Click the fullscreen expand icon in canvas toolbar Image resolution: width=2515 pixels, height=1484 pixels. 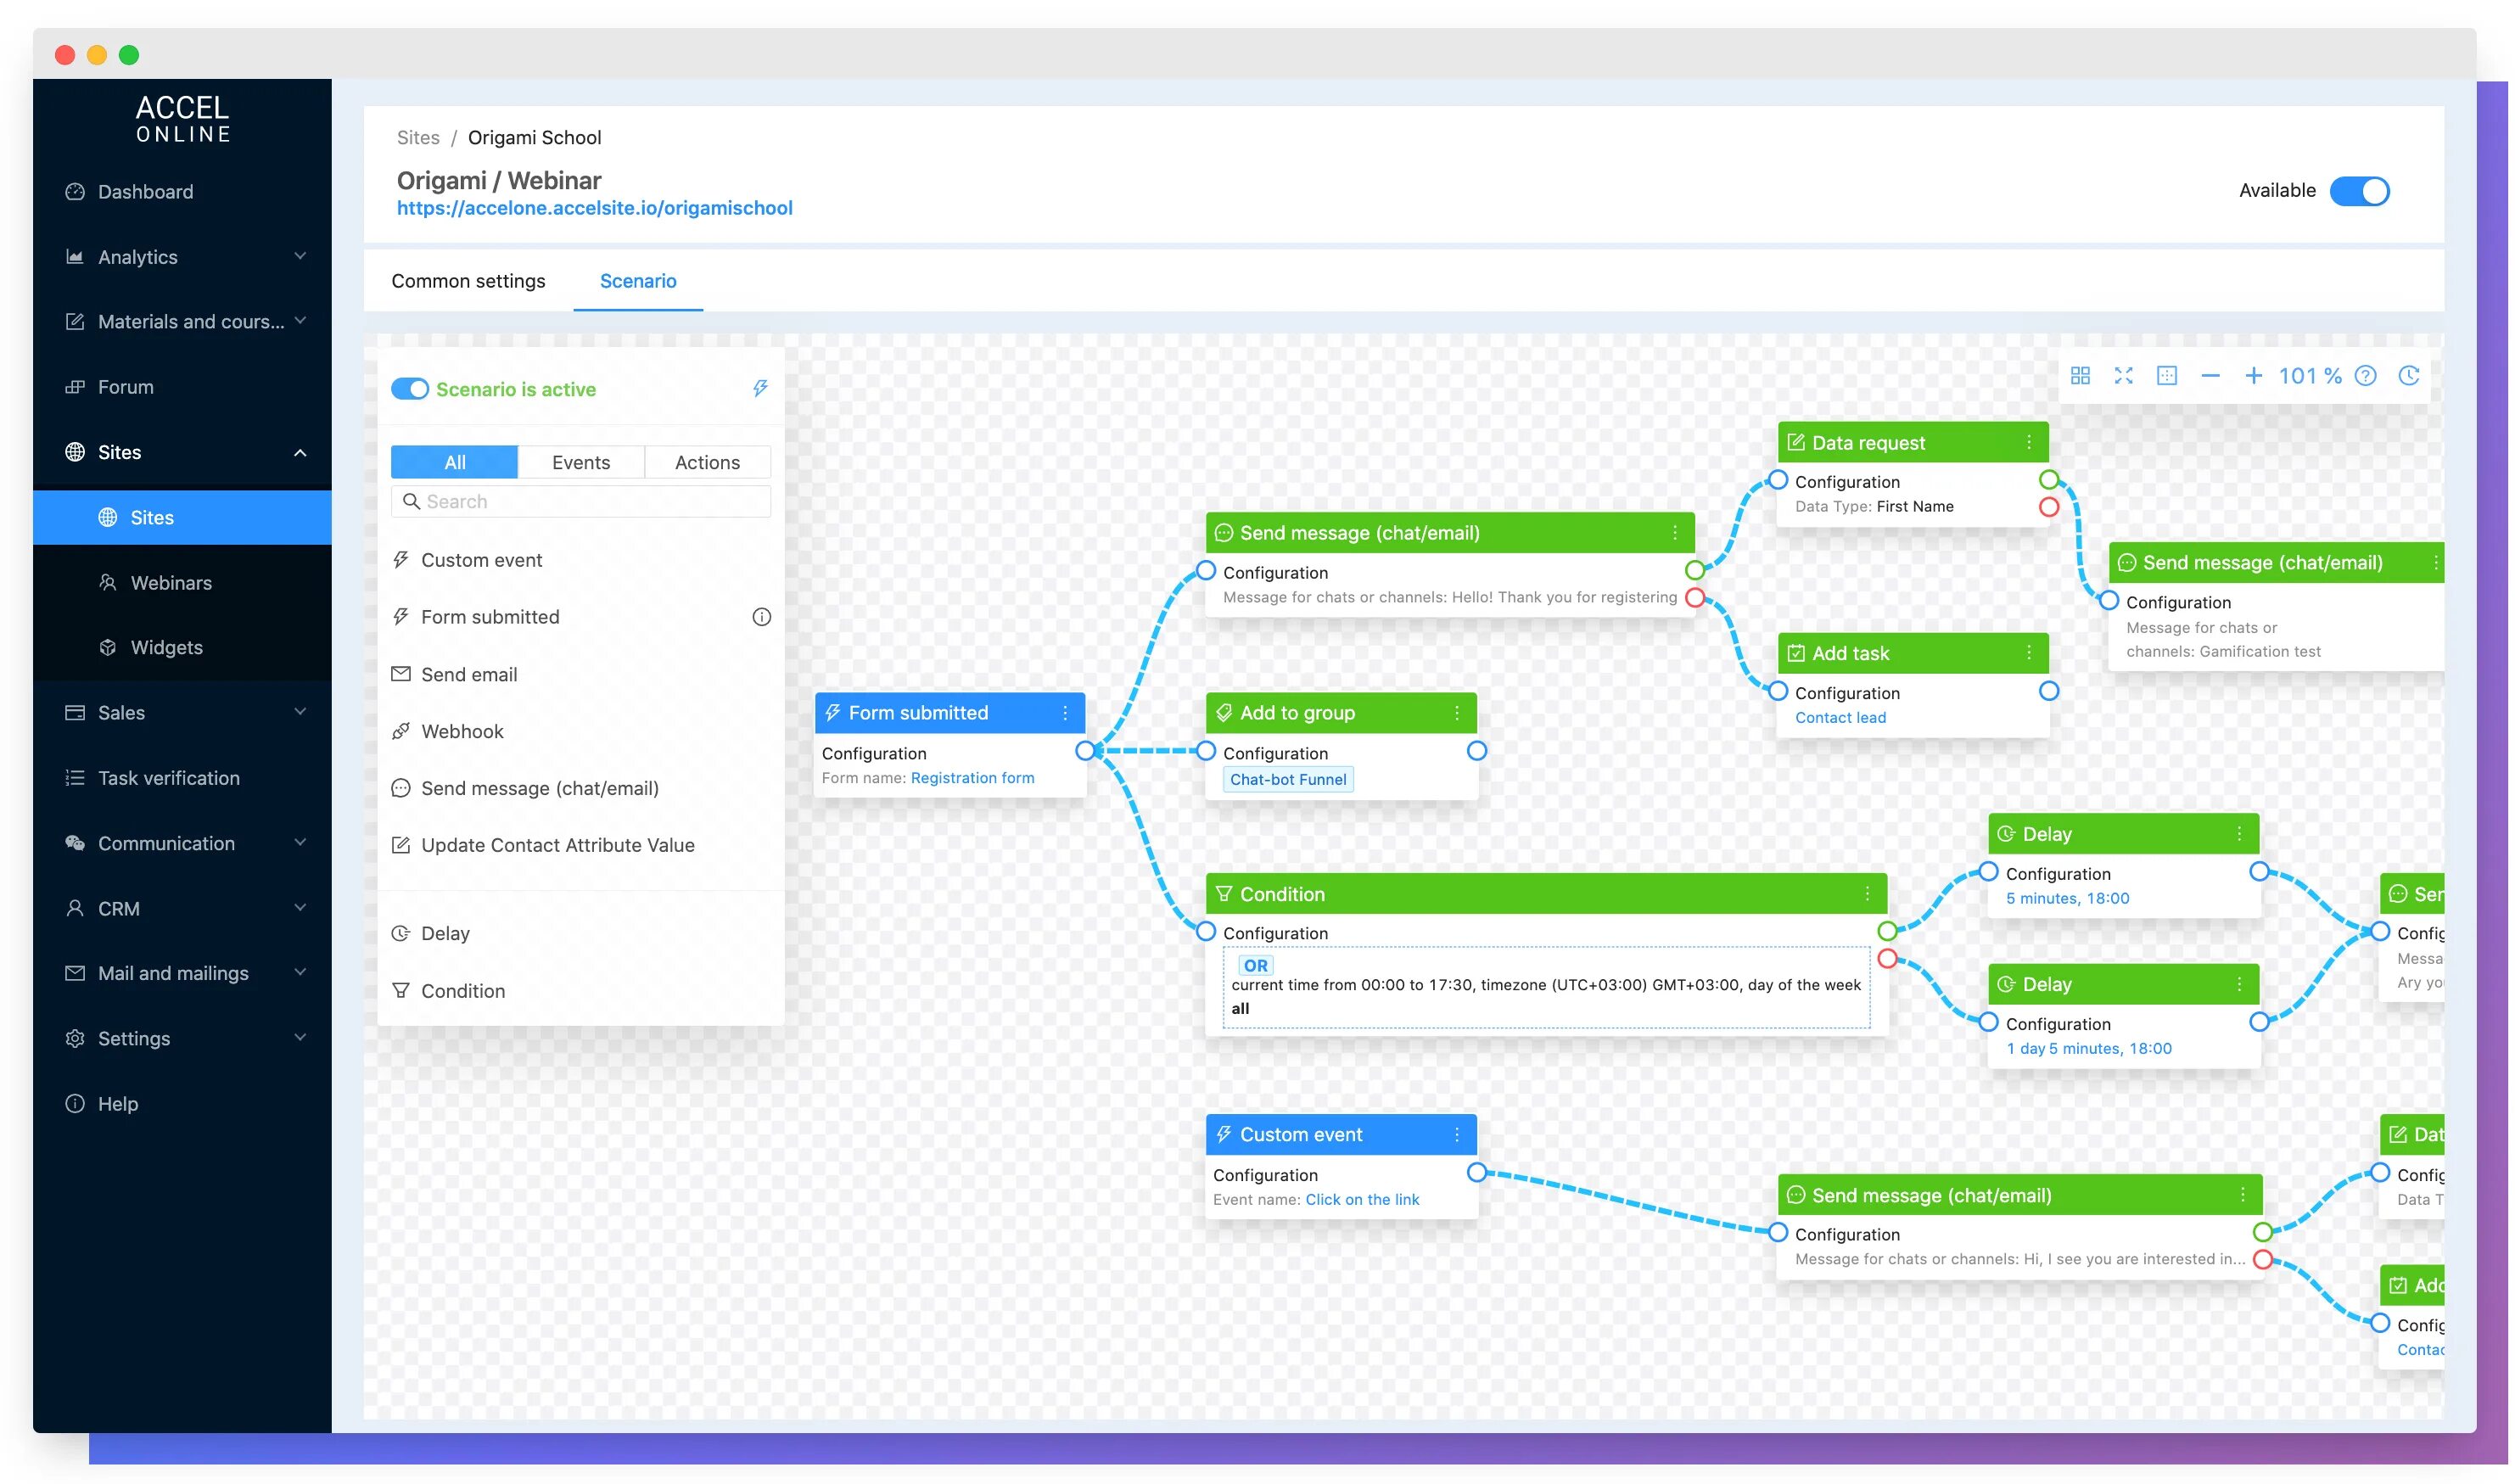pos(2122,376)
